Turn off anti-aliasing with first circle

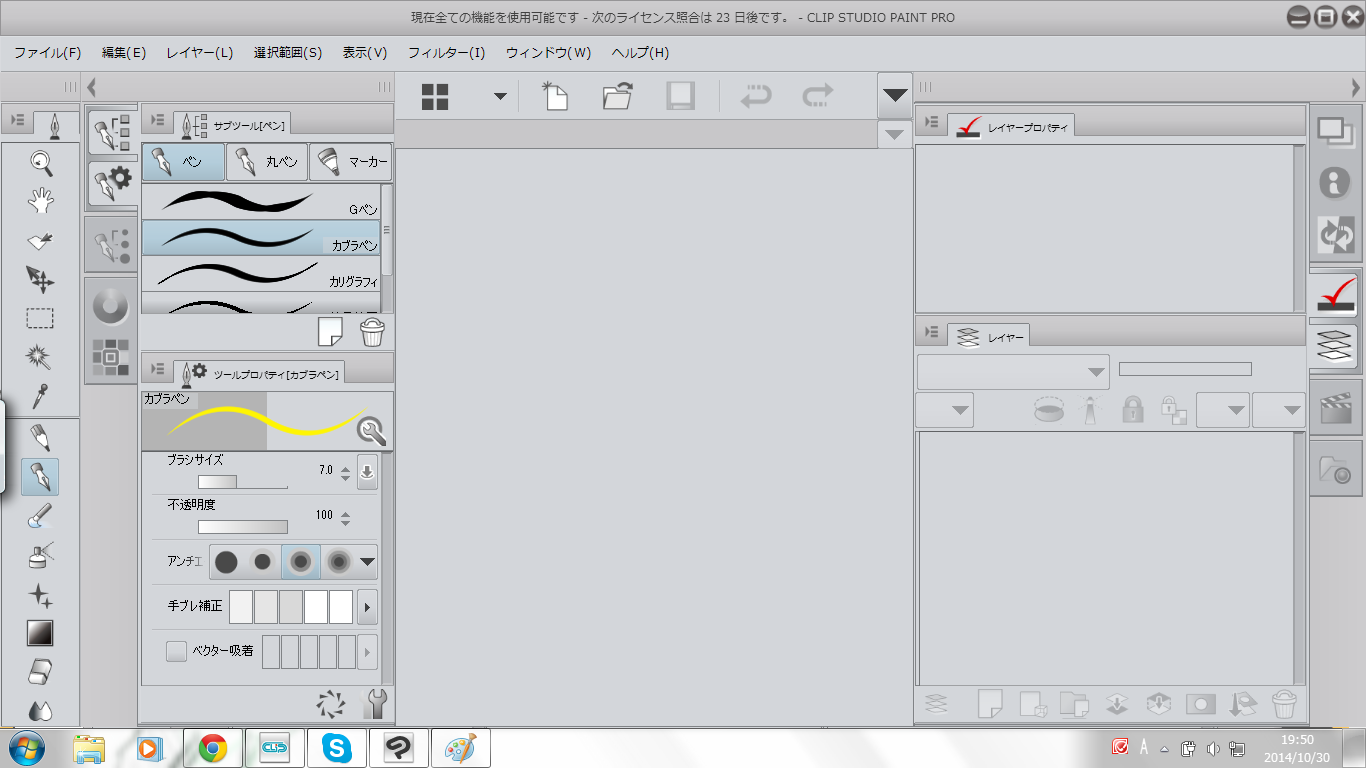pos(226,562)
